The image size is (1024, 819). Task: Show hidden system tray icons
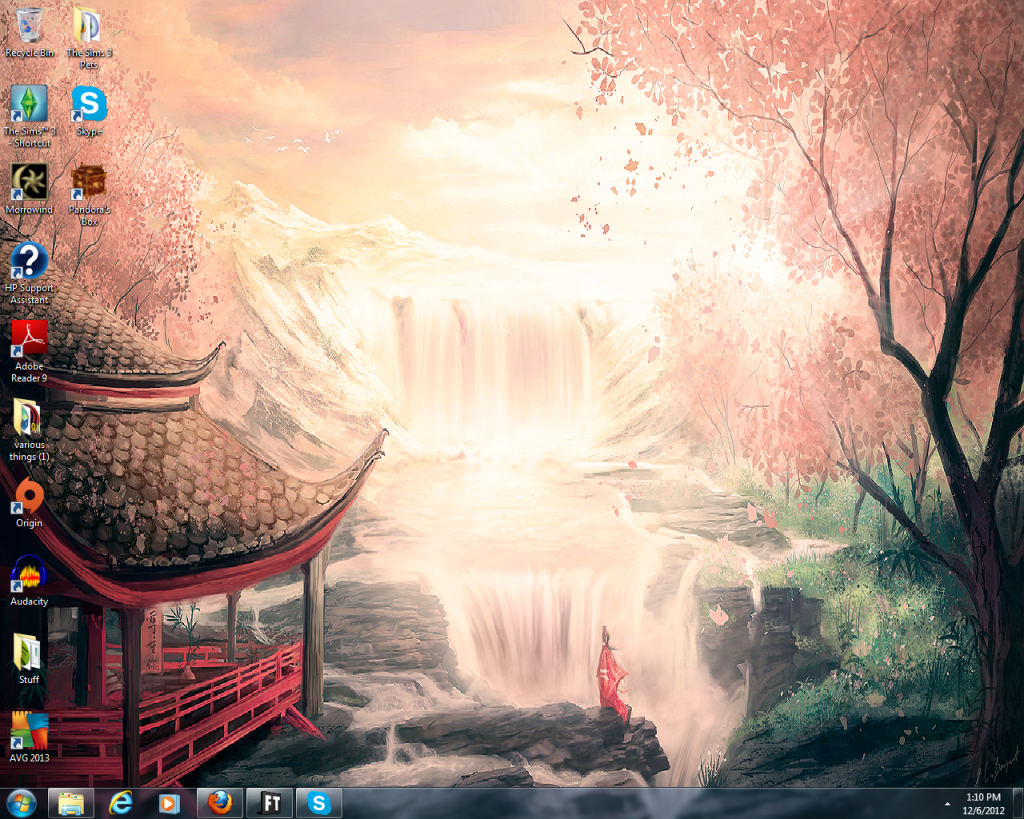(947, 803)
